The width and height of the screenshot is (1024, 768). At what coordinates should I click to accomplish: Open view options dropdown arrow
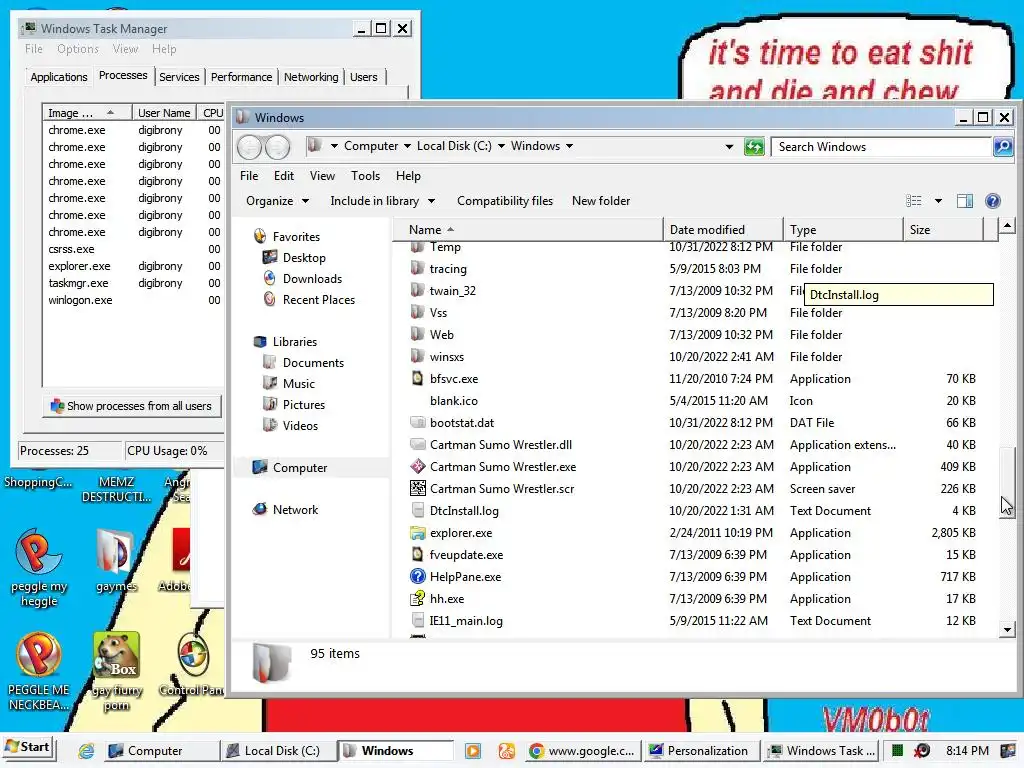[938, 201]
